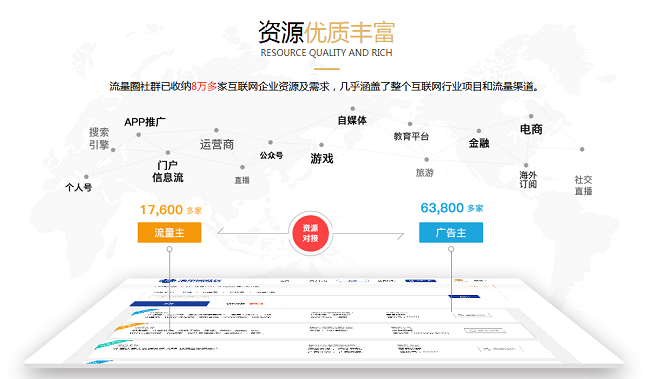The width and height of the screenshot is (650, 379).
Task: Select the 个人号 label
Action: 78,187
